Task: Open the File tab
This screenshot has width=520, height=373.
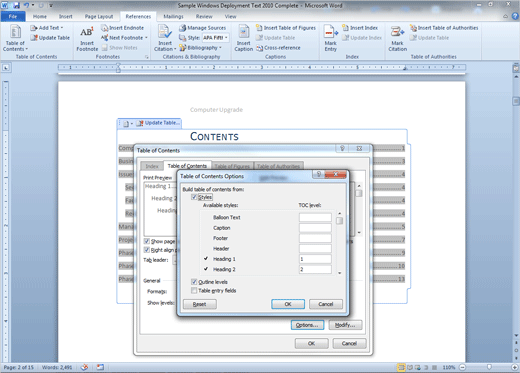Action: click(13, 17)
